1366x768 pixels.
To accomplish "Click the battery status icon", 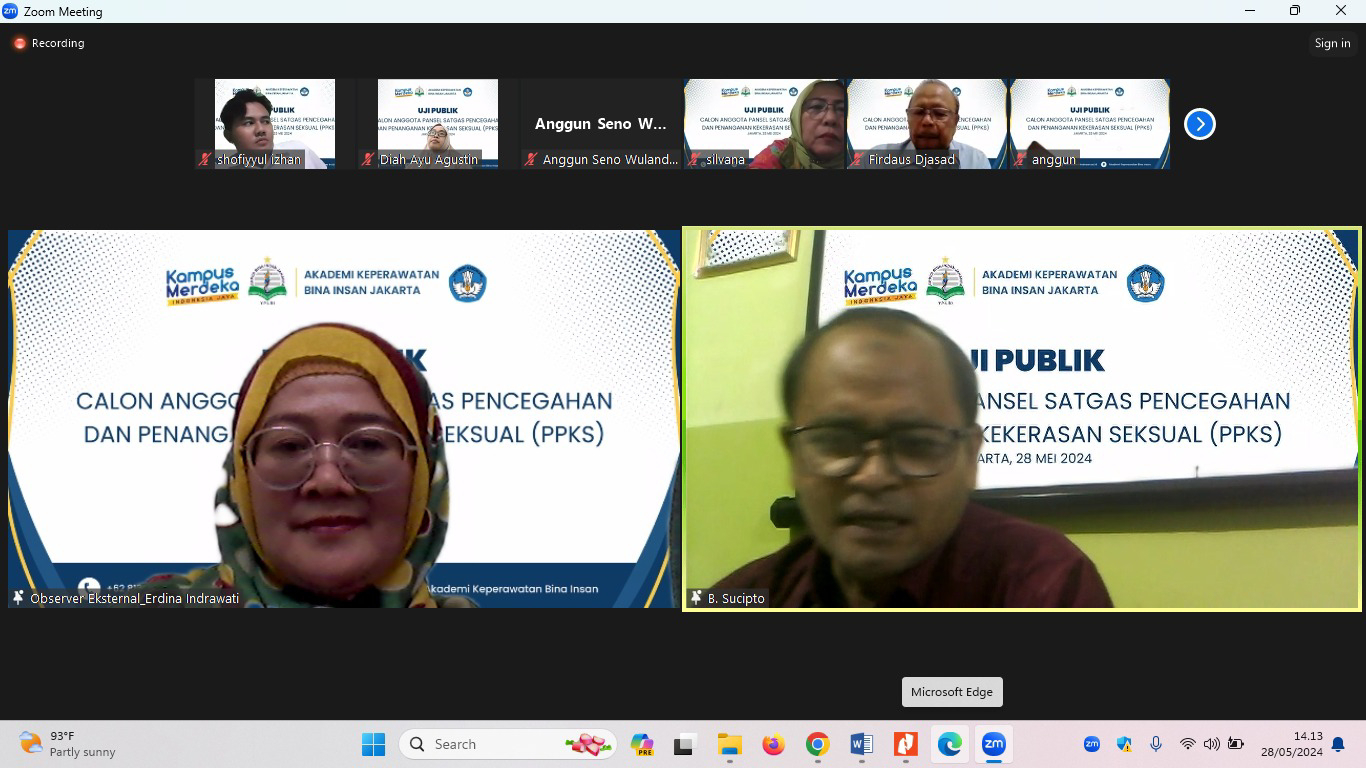I will [x=1235, y=744].
